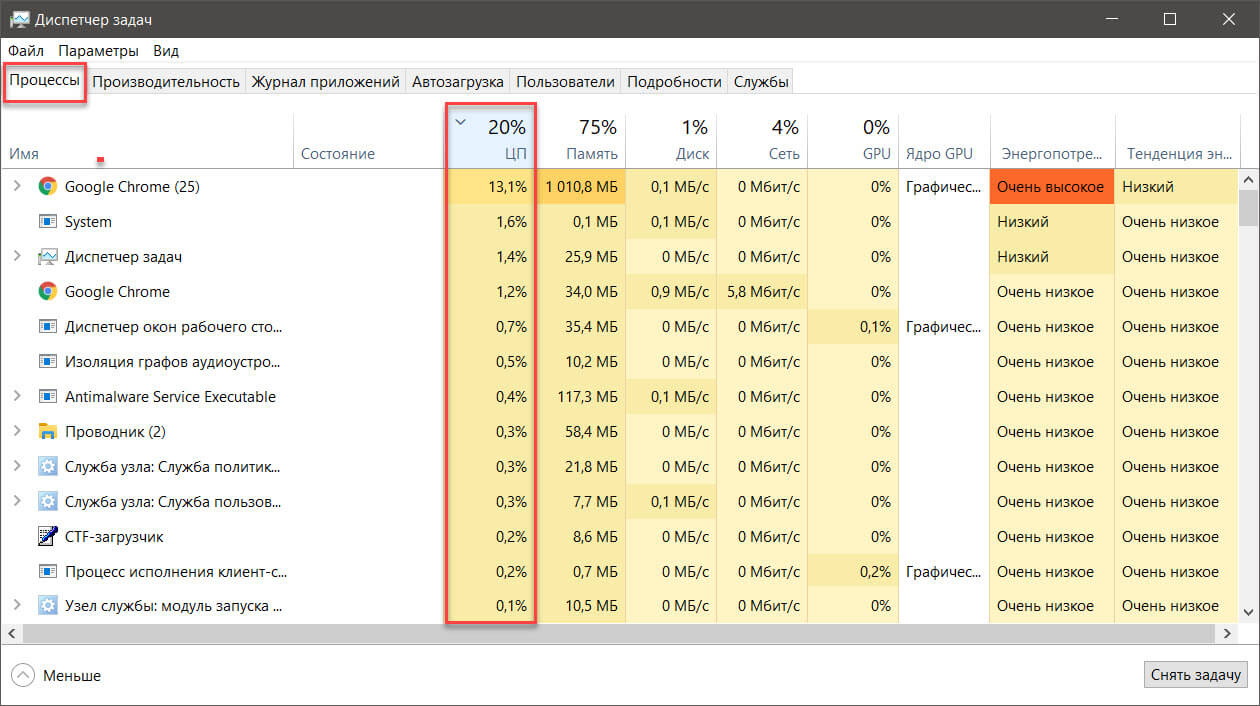Image resolution: width=1260 pixels, height=706 pixels.
Task: Click the Проводник (2) folder icon
Action: tap(47, 432)
